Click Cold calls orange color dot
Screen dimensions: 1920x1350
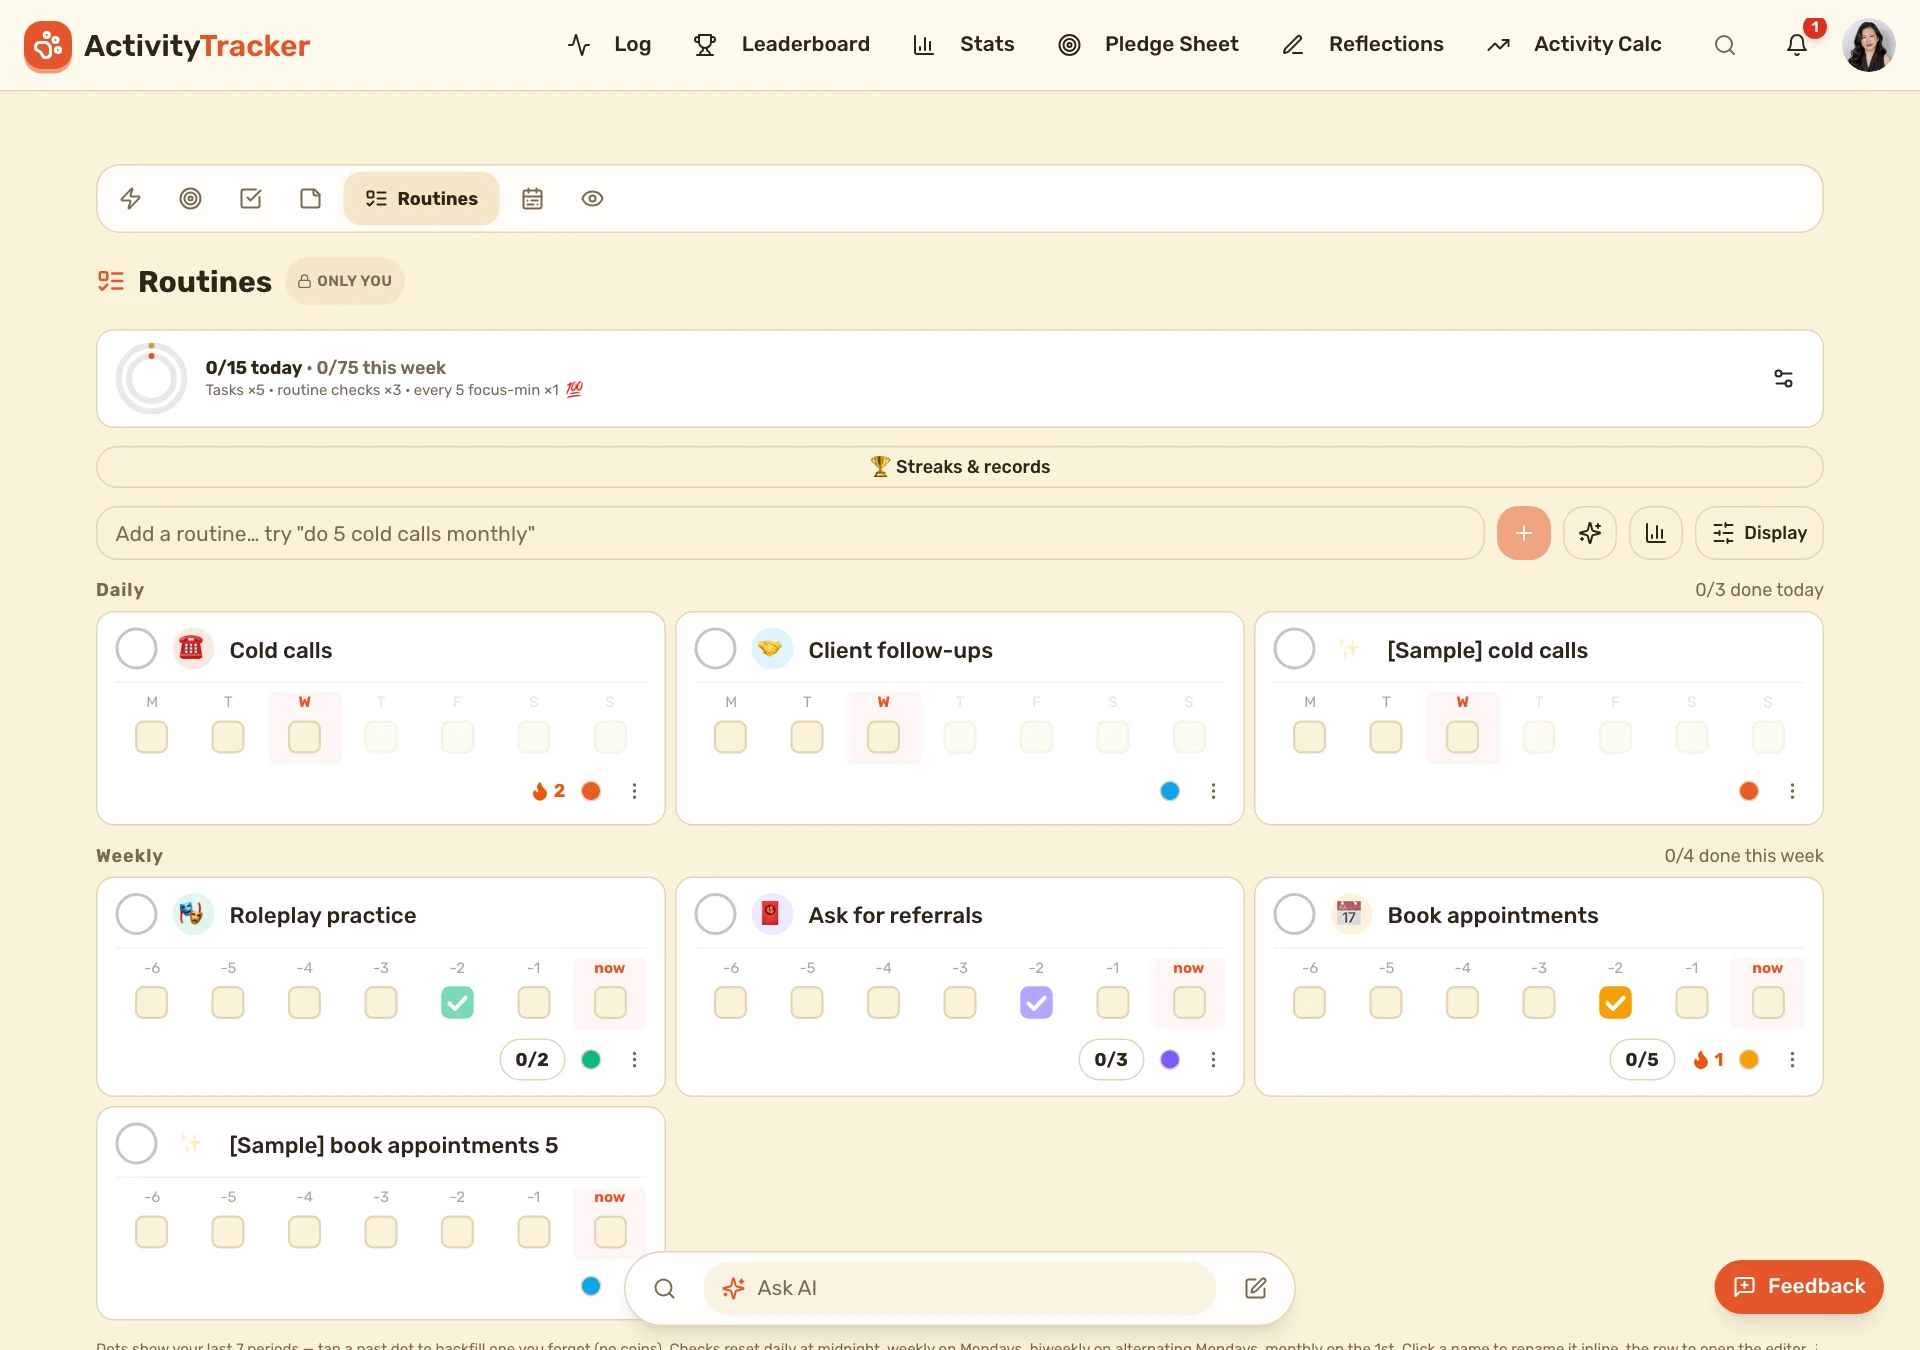coord(591,791)
